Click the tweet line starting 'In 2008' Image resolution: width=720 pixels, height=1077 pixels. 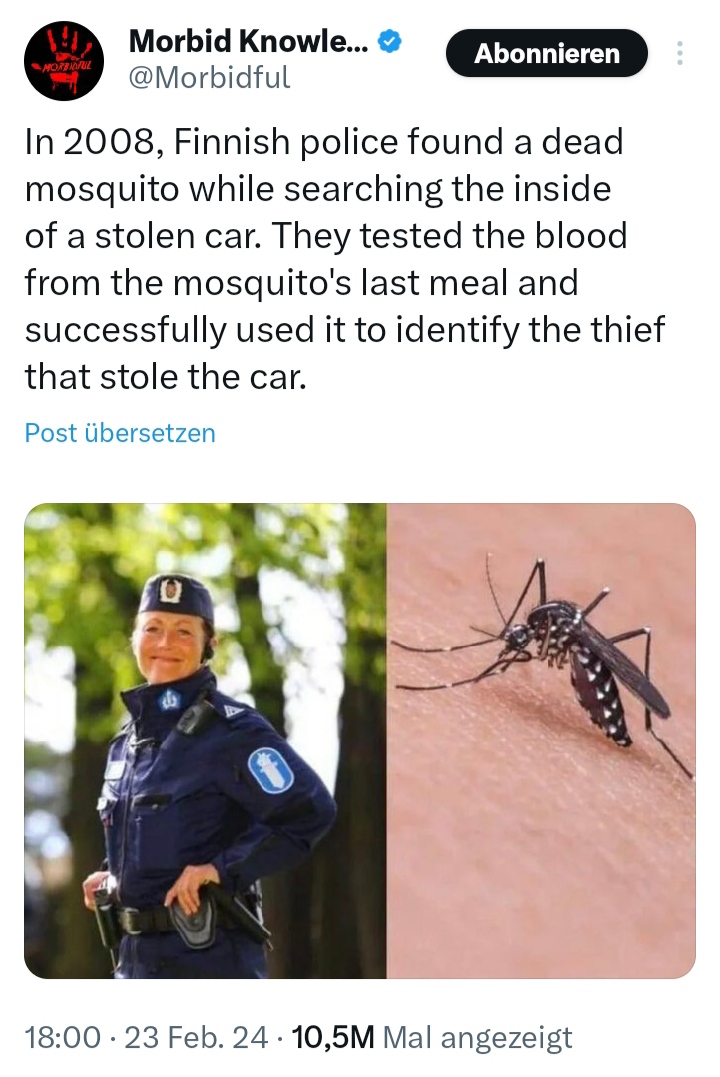324,142
